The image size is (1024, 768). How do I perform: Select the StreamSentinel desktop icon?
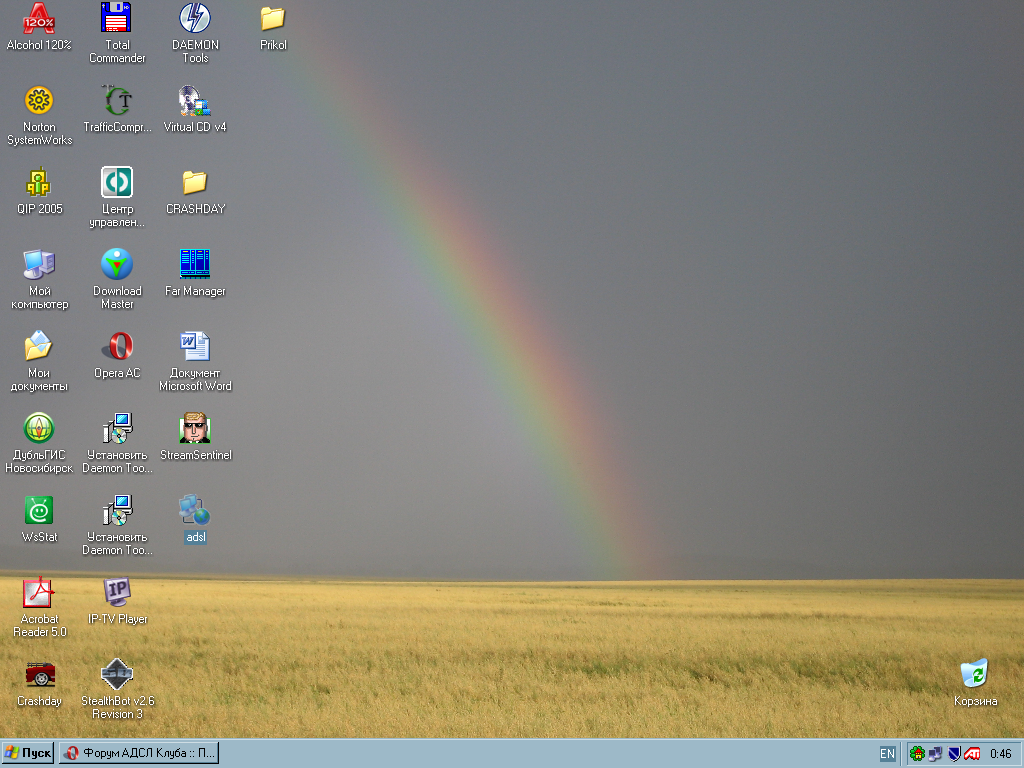pyautogui.click(x=195, y=428)
